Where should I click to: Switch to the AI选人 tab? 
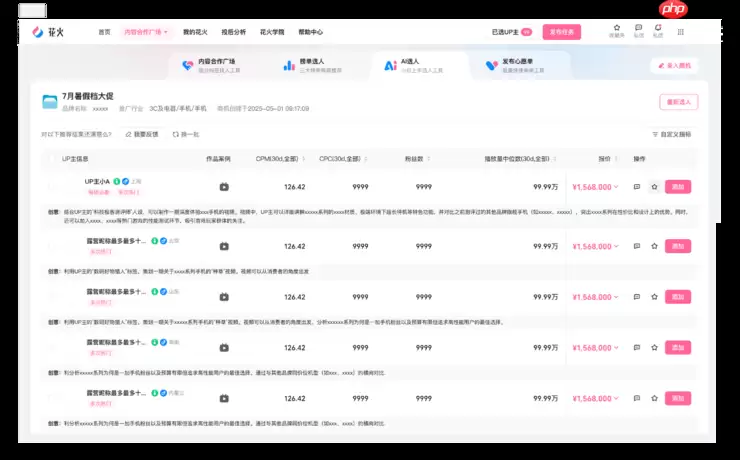(x=420, y=66)
